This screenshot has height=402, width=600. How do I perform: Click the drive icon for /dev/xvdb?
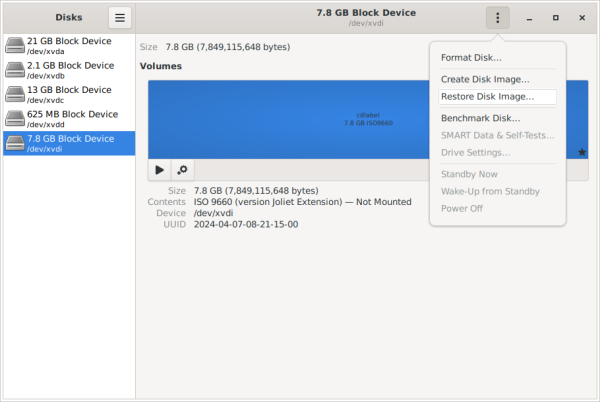(15, 70)
